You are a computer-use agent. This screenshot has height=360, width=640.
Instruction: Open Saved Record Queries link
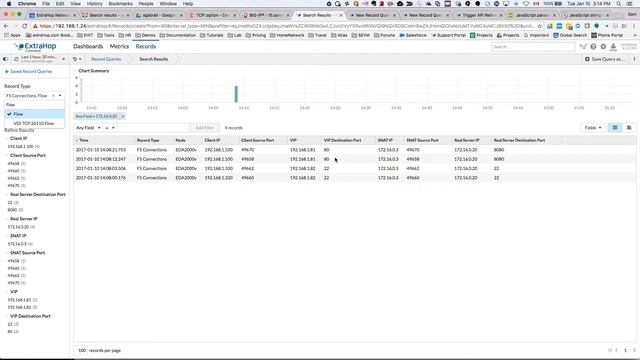[29, 71]
